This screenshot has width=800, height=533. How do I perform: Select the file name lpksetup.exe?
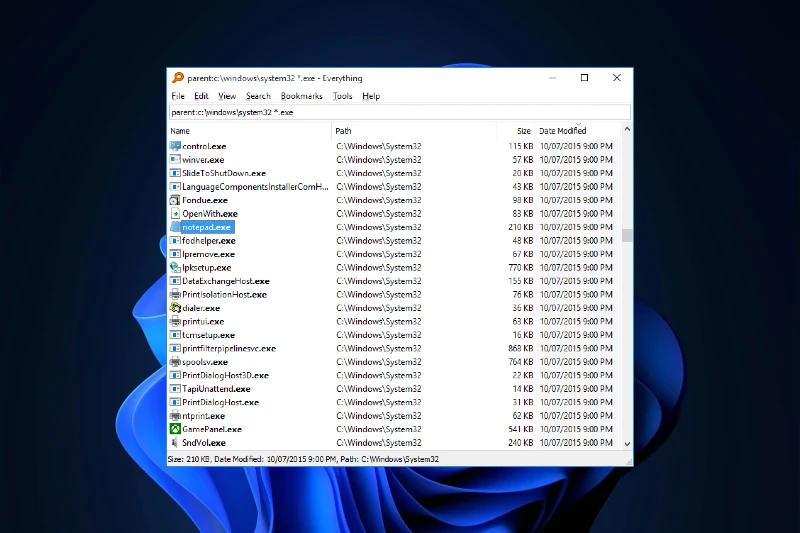(x=207, y=268)
